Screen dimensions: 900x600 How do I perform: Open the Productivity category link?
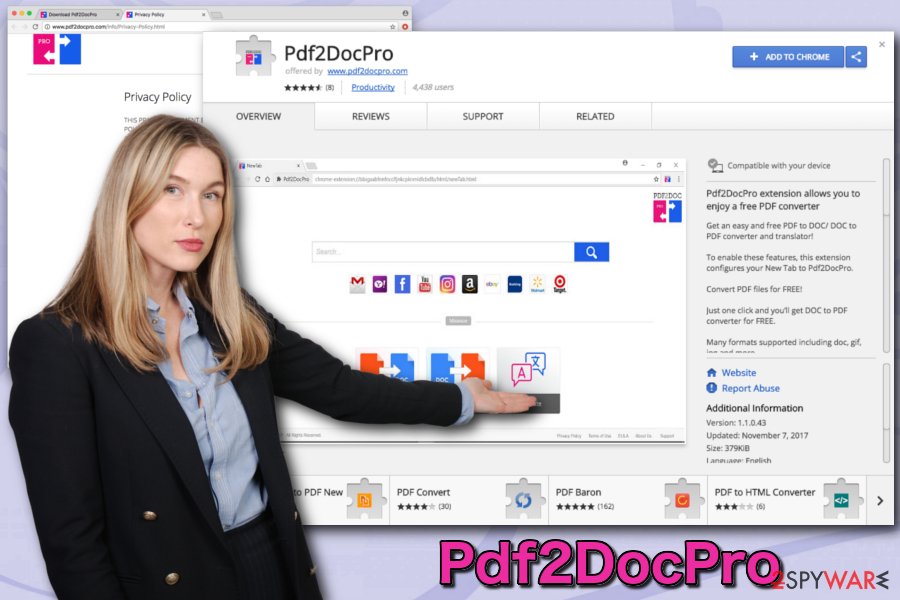coord(373,87)
